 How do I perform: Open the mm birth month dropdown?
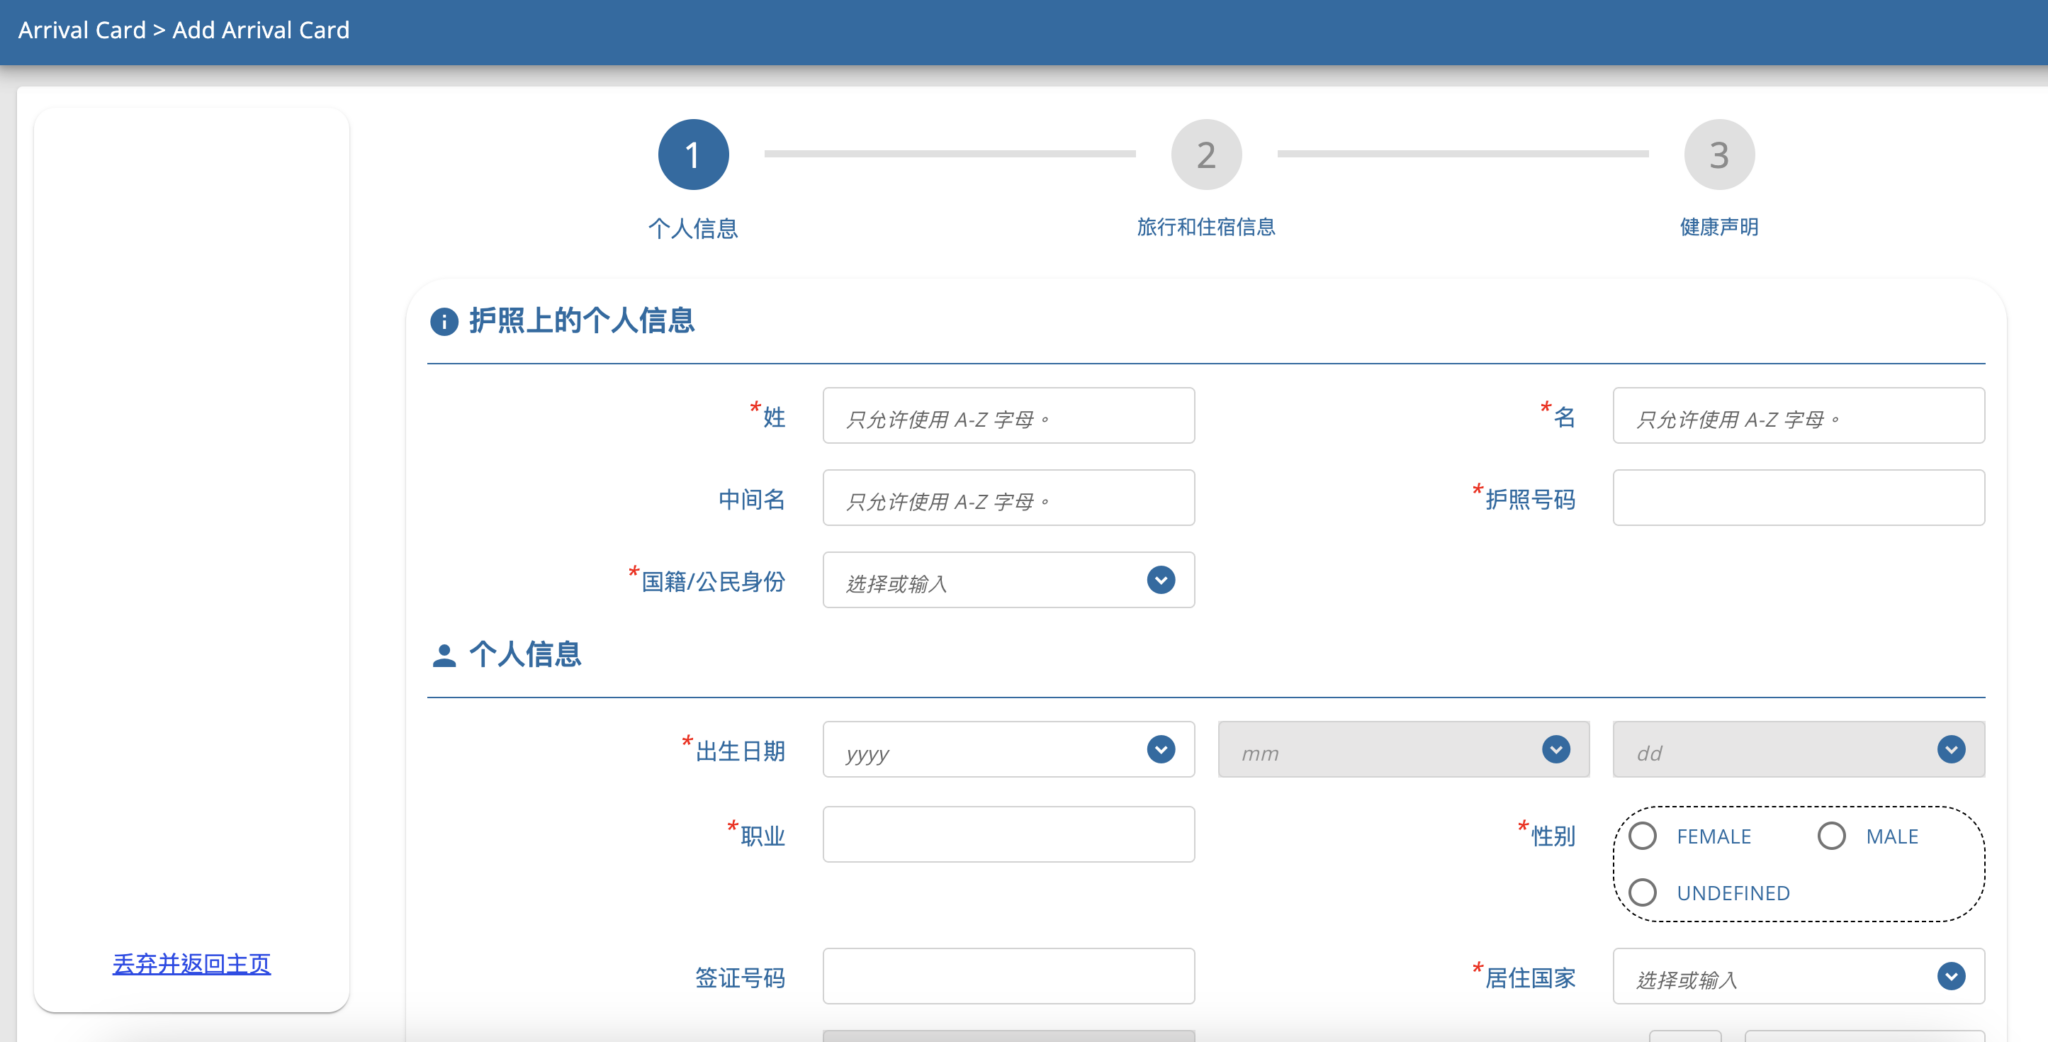1403,750
